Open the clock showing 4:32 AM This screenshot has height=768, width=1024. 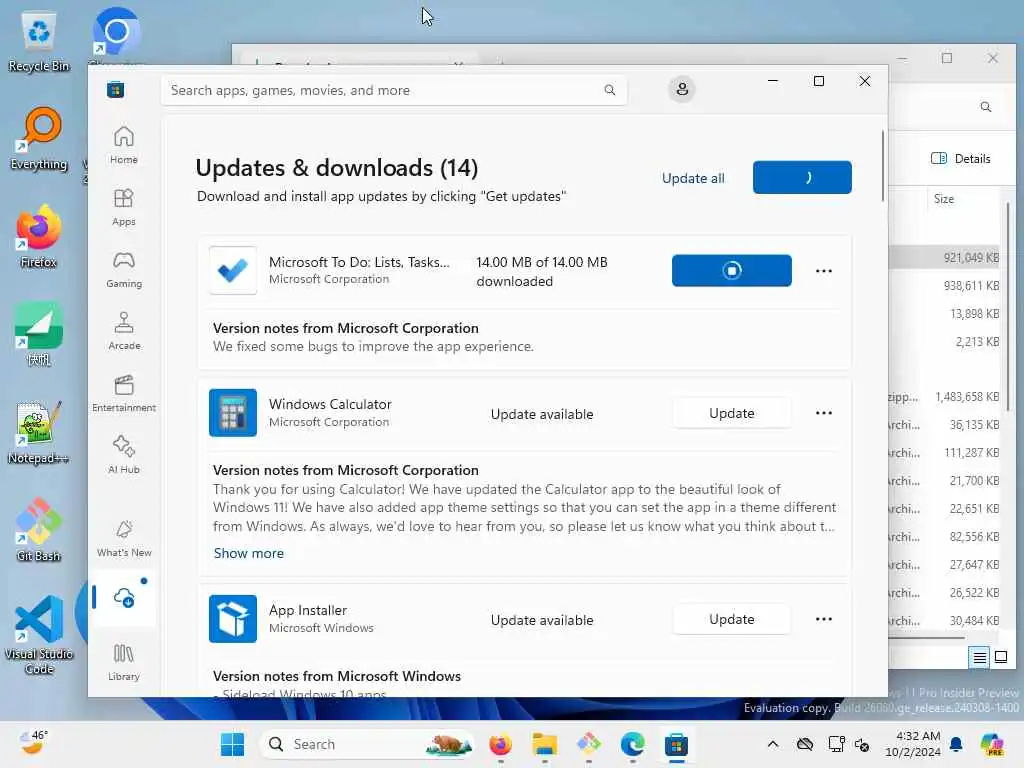click(x=912, y=744)
